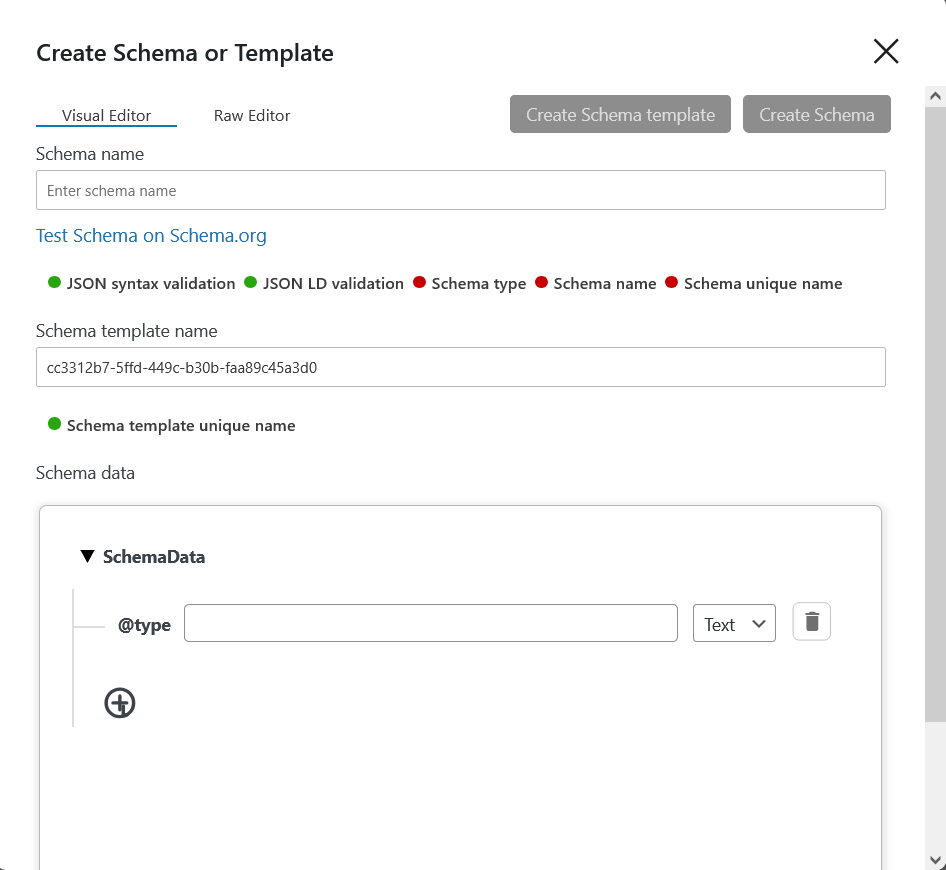This screenshot has height=870, width=946.
Task: Select the Visual Editor tab
Action: pos(106,115)
